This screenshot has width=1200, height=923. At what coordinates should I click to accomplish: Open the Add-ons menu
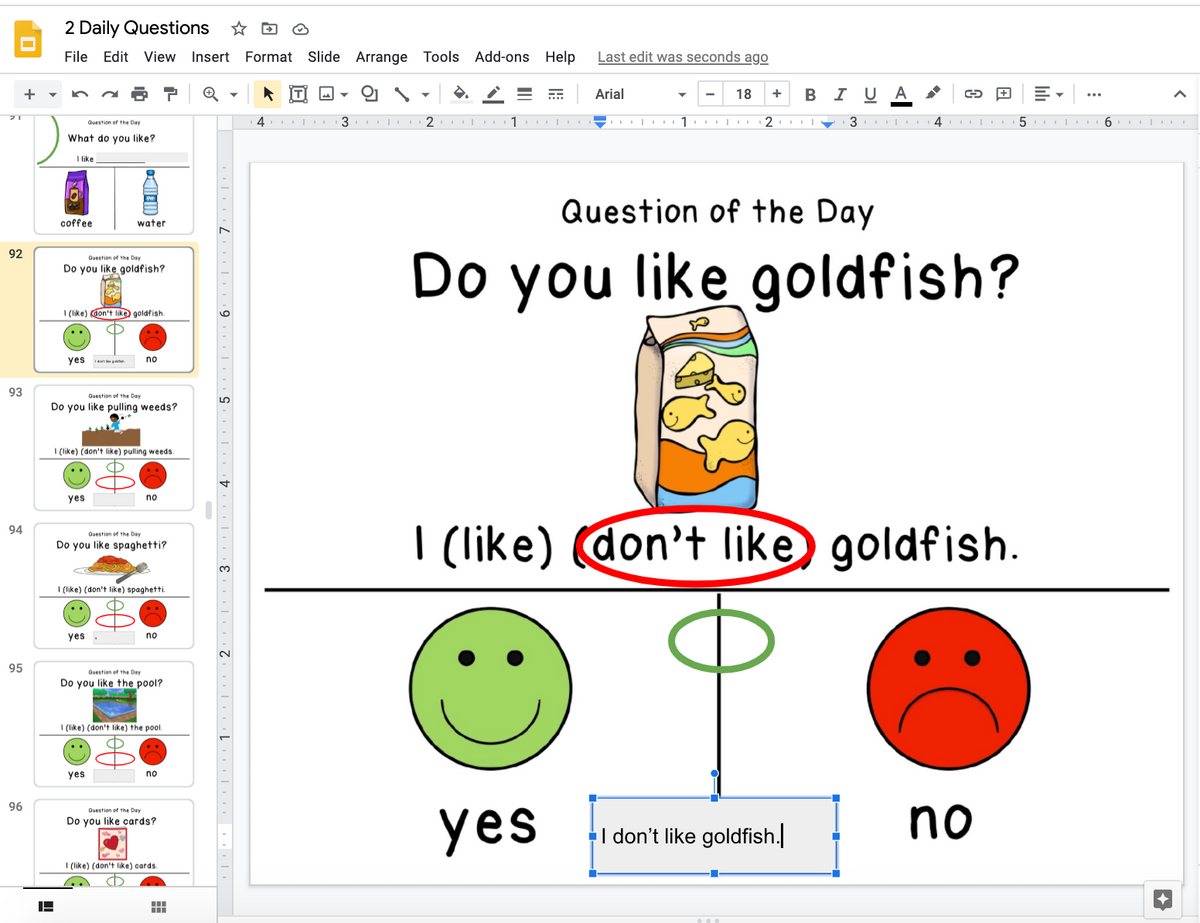(x=502, y=57)
